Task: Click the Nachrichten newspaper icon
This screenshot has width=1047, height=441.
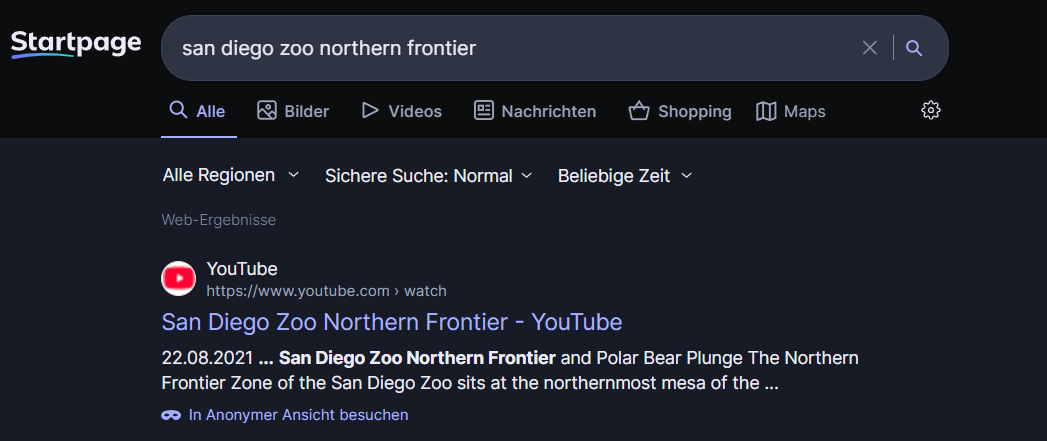Action: [x=483, y=111]
